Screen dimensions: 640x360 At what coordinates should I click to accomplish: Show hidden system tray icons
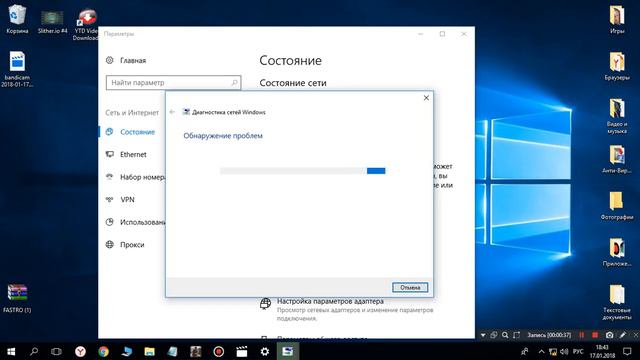(x=541, y=351)
